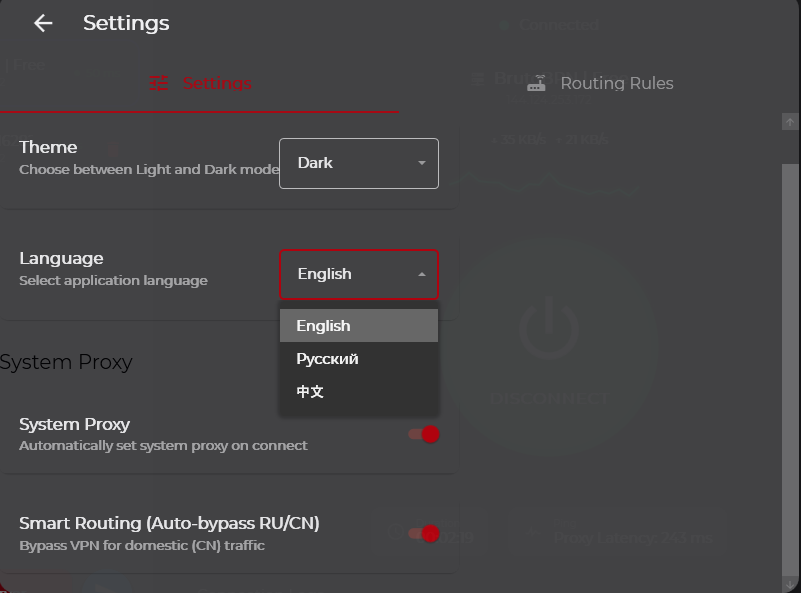Choose 中文 from the language list
Screen dimensions: 801x593
point(359,392)
